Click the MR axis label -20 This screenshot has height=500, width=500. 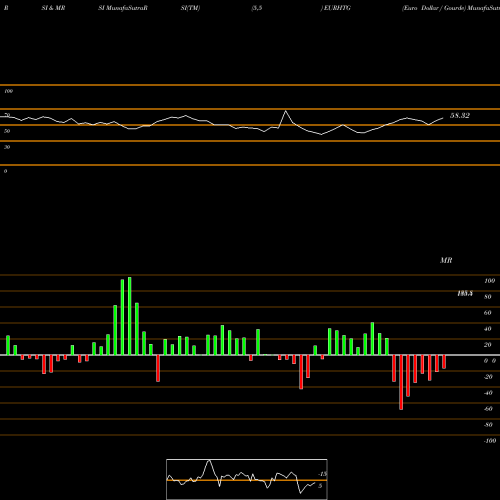488,377
